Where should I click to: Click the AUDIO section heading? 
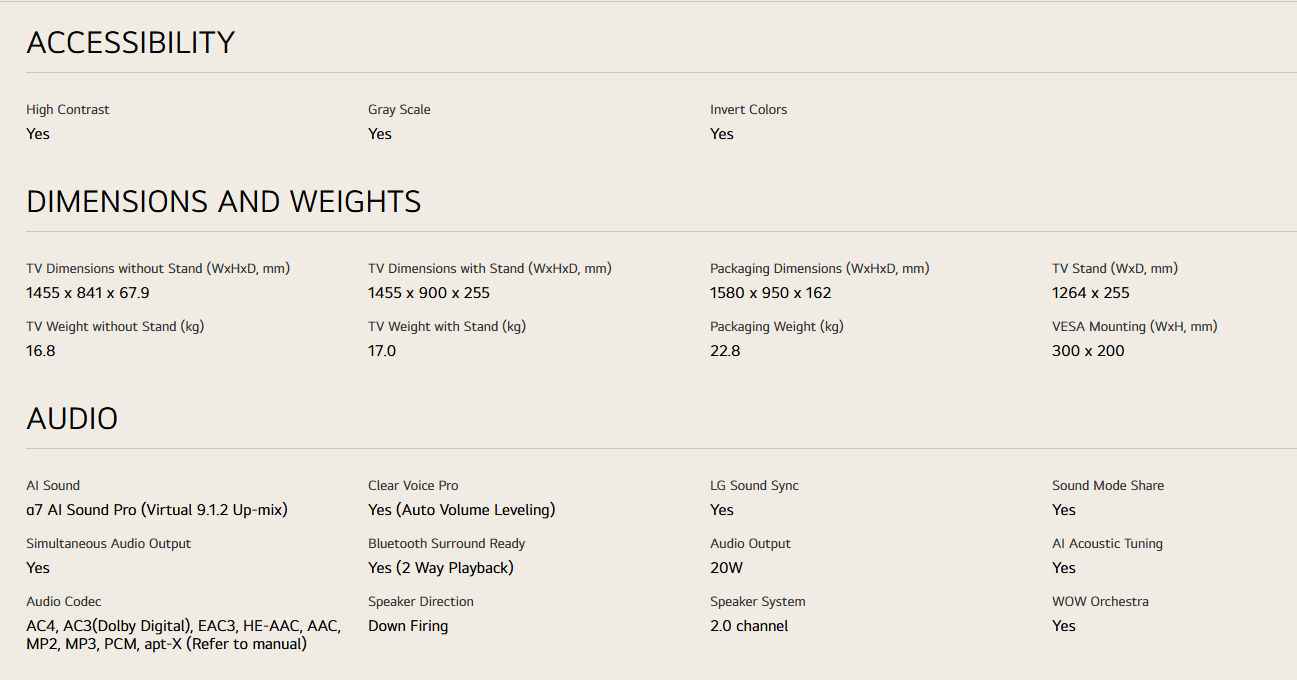72,419
